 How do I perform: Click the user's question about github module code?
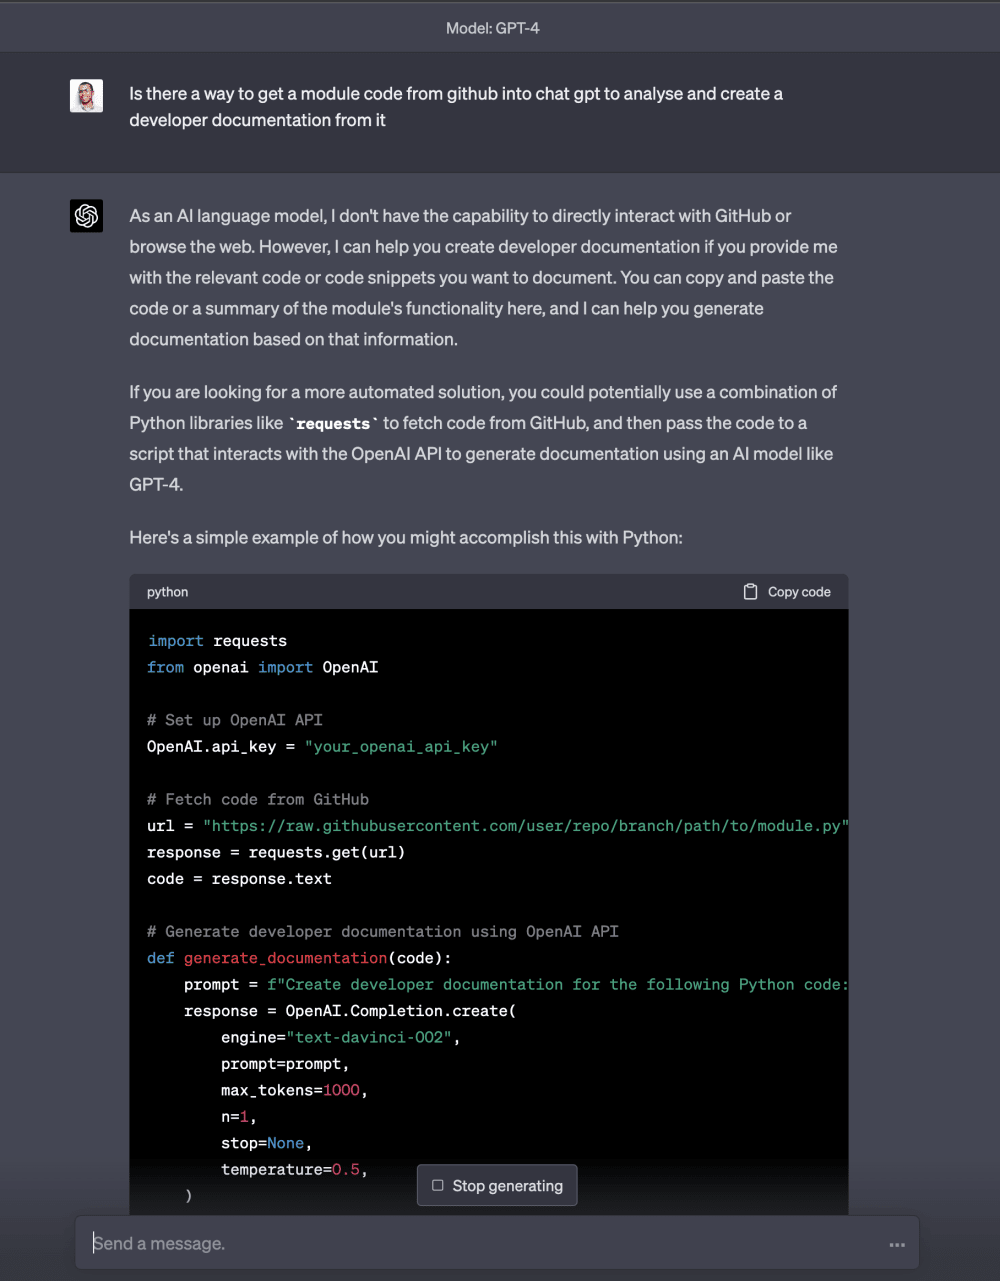pyautogui.click(x=456, y=107)
